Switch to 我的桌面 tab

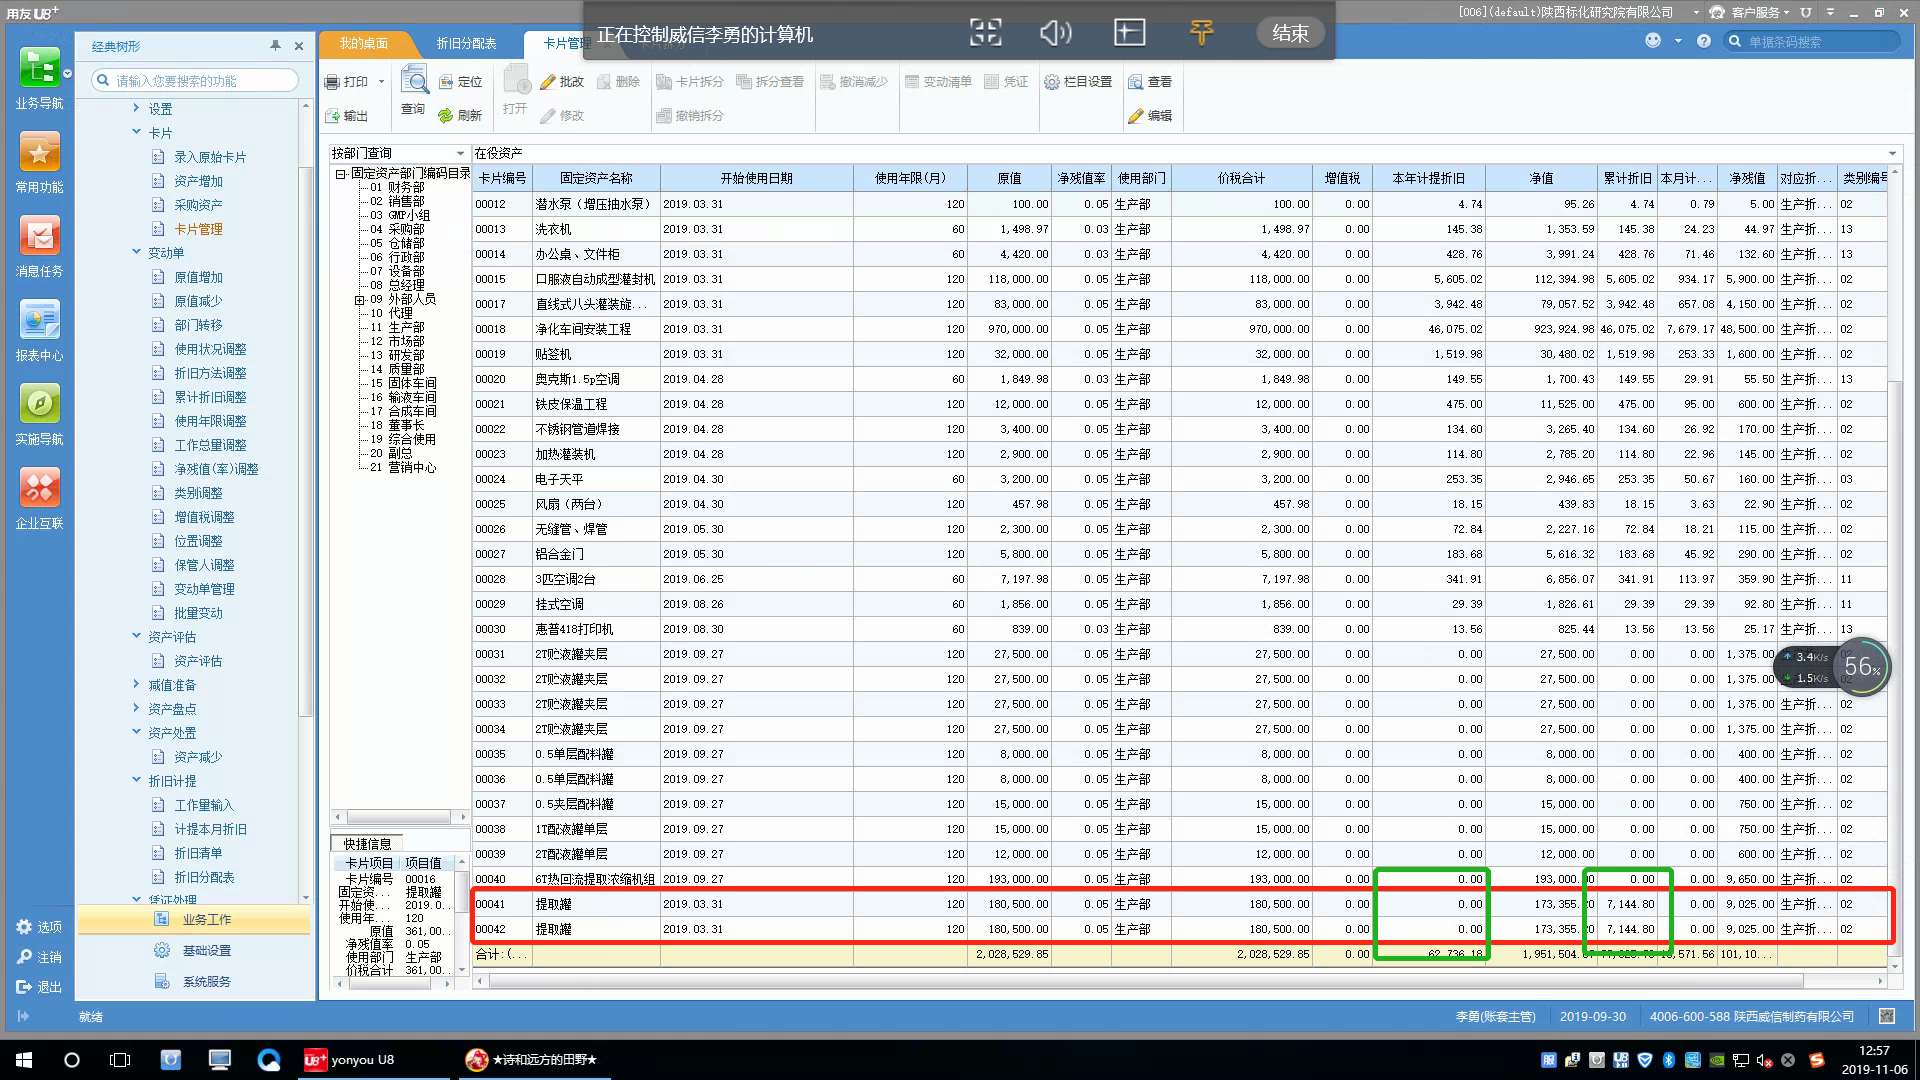363,44
